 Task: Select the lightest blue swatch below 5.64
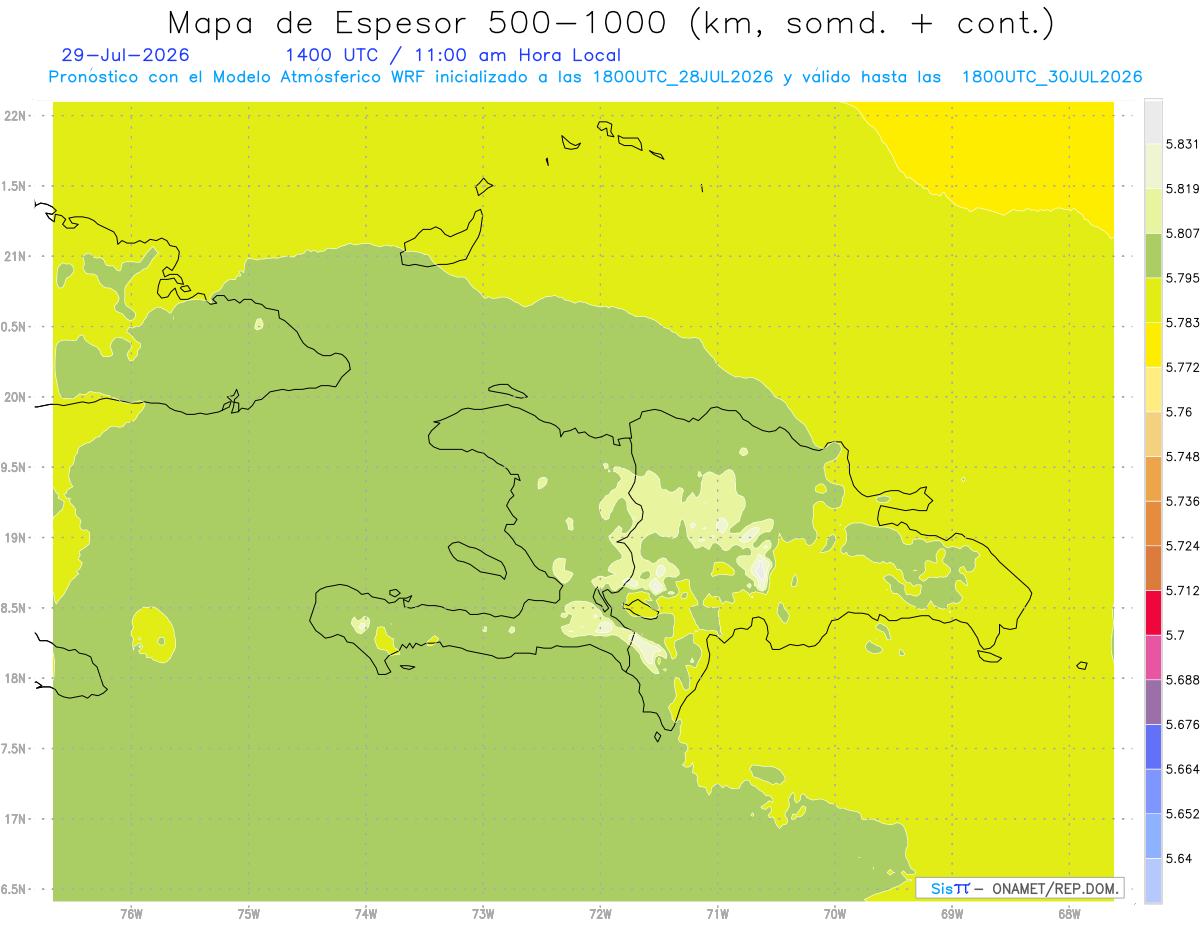[x=1153, y=881]
